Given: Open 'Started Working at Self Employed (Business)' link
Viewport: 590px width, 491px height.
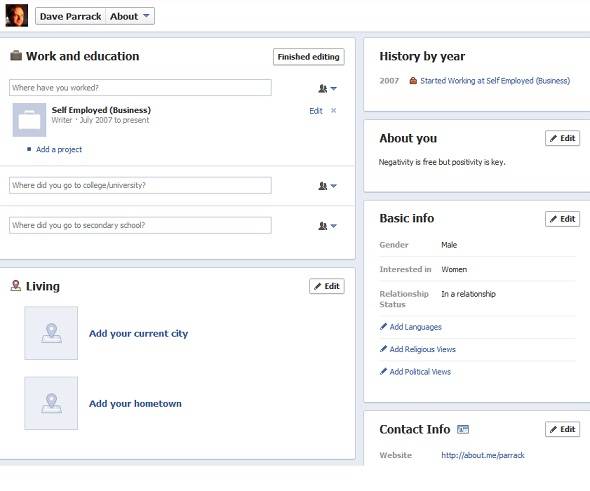Looking at the screenshot, I should tap(495, 81).
